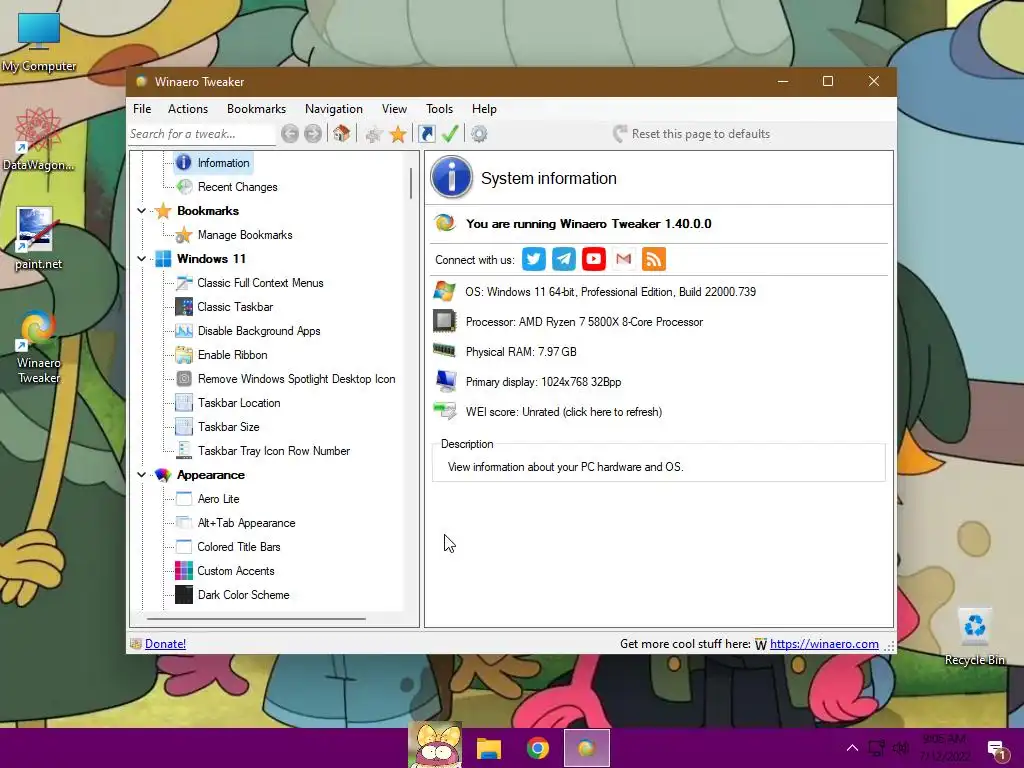Click the Manage Bookmarks star icon

pyautogui.click(x=184, y=235)
